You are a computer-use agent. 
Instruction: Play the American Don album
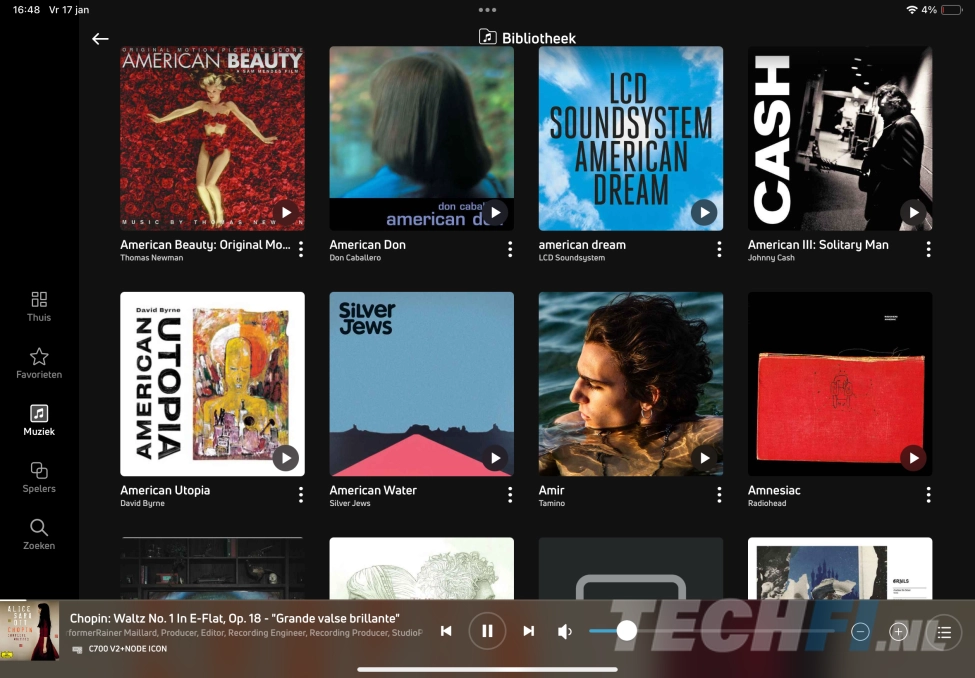click(x=496, y=213)
